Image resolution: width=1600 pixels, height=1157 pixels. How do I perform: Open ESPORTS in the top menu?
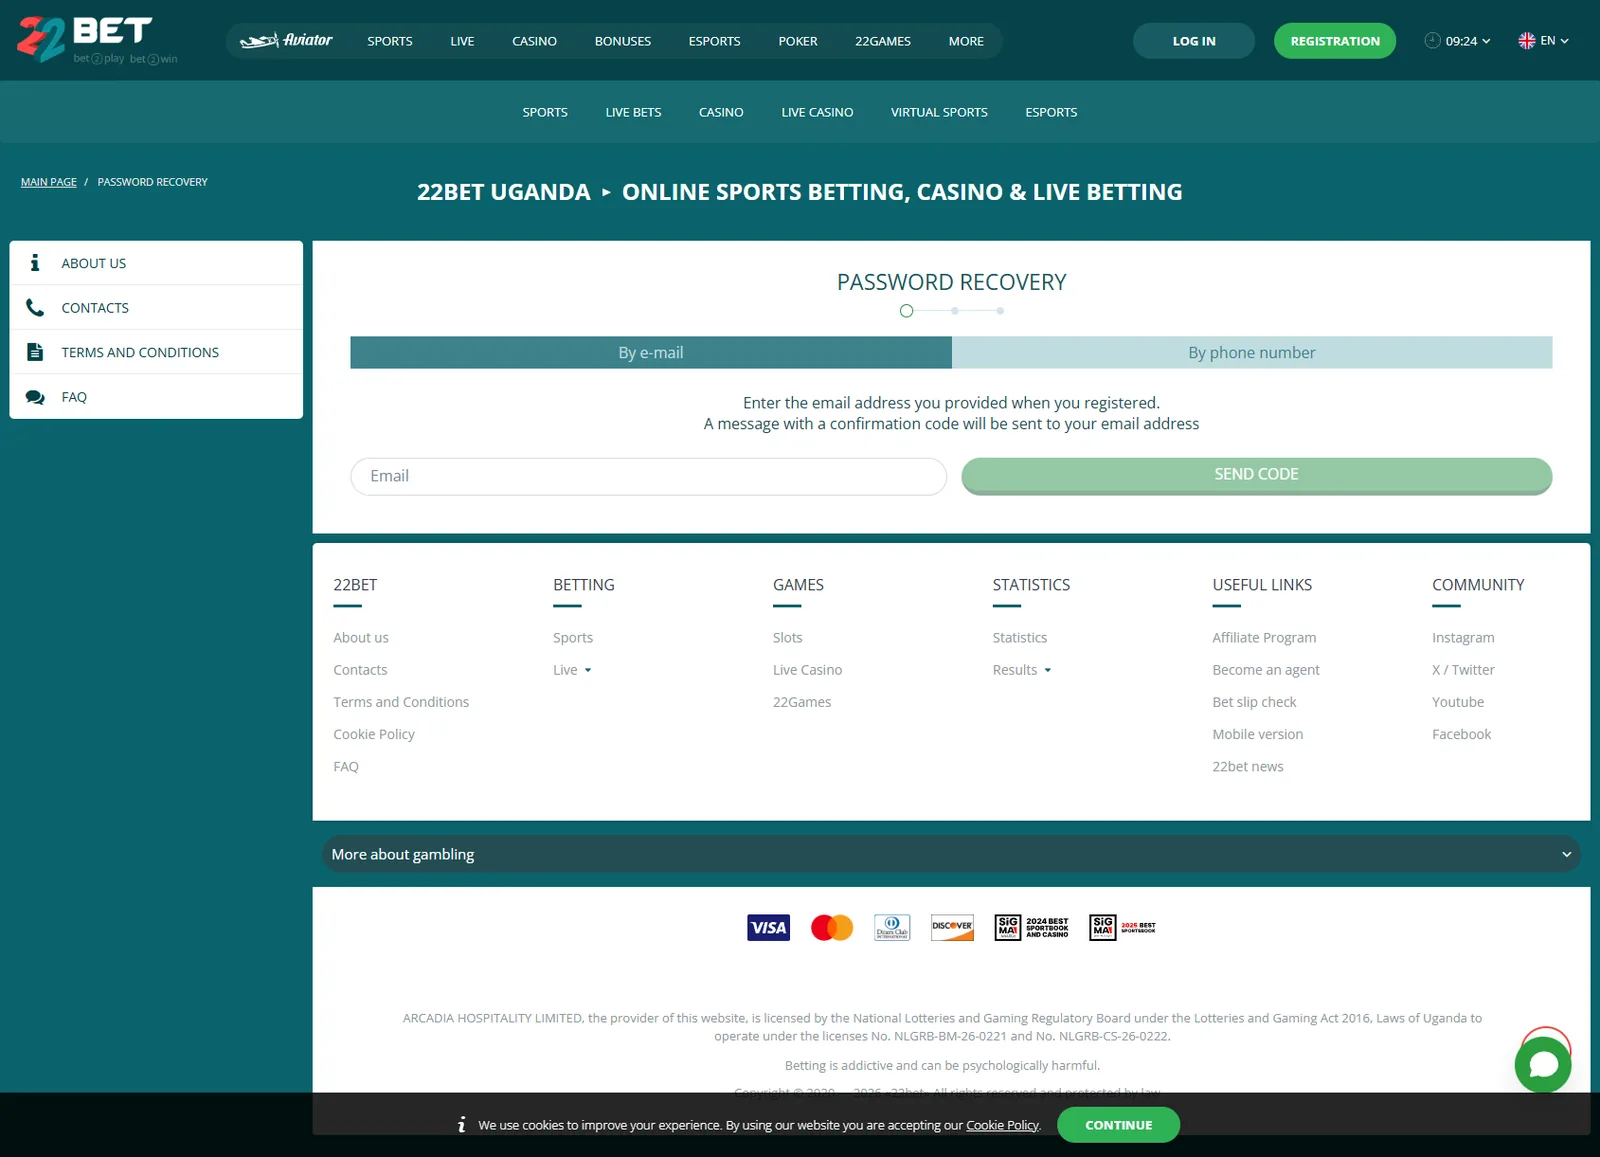(714, 41)
